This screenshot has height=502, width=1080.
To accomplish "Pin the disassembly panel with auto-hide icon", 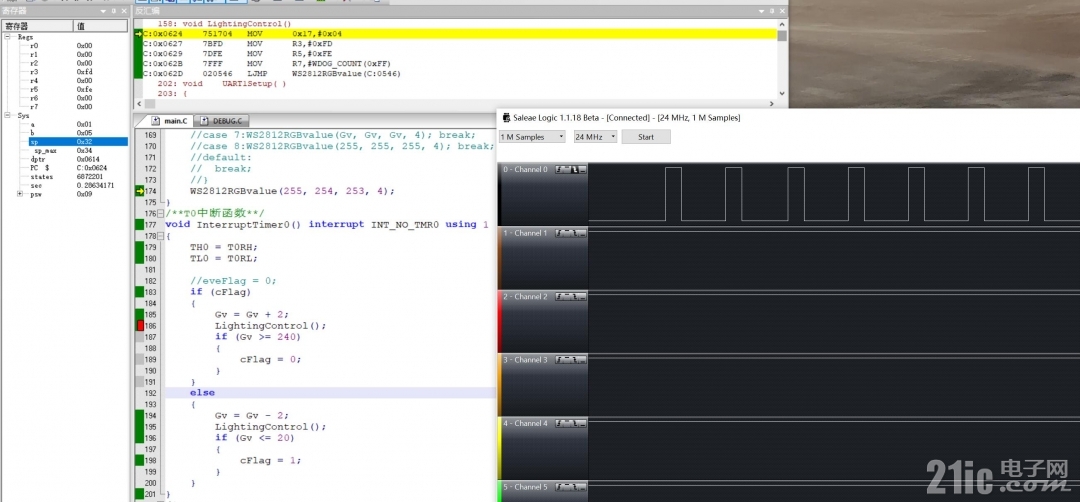I will click(771, 10).
